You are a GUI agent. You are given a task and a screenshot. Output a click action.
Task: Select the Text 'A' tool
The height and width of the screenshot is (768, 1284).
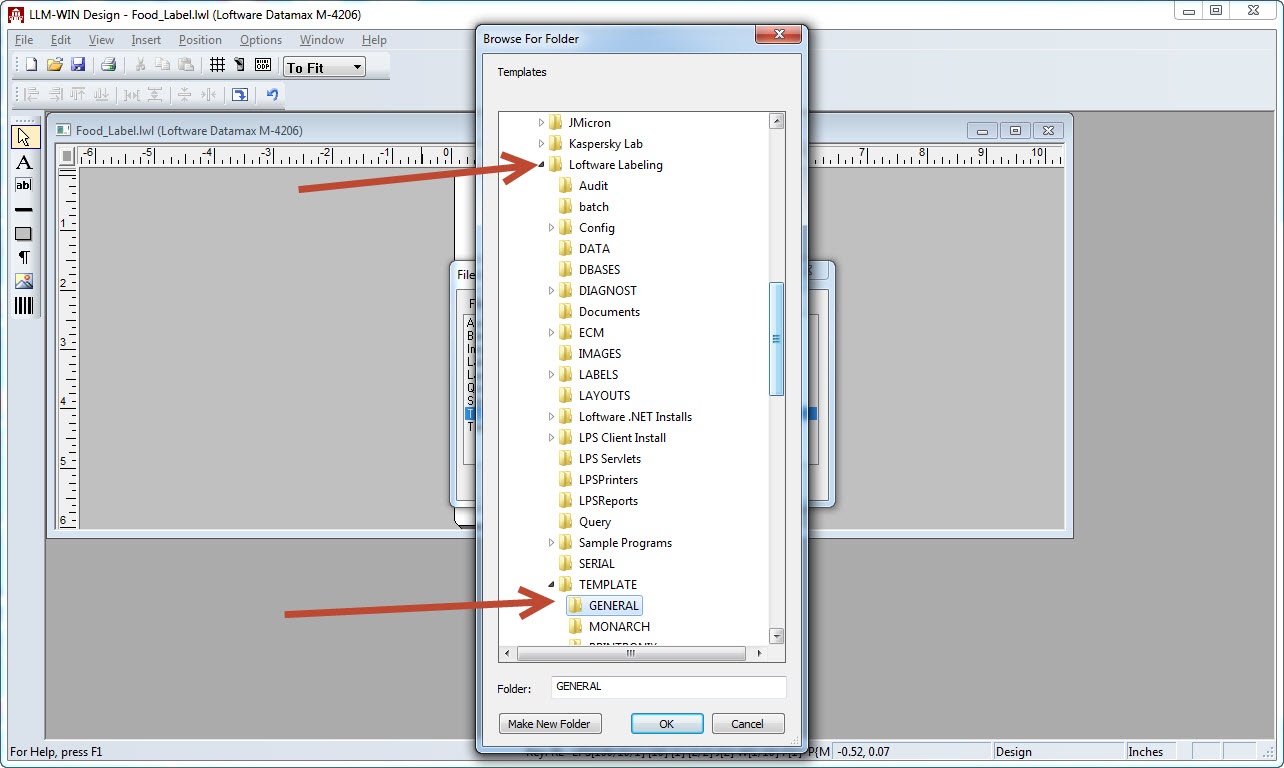click(24, 162)
